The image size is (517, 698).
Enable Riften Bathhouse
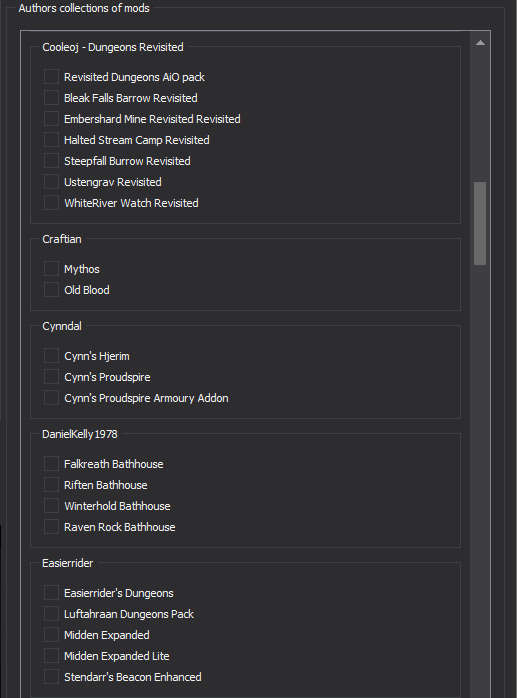pos(51,484)
